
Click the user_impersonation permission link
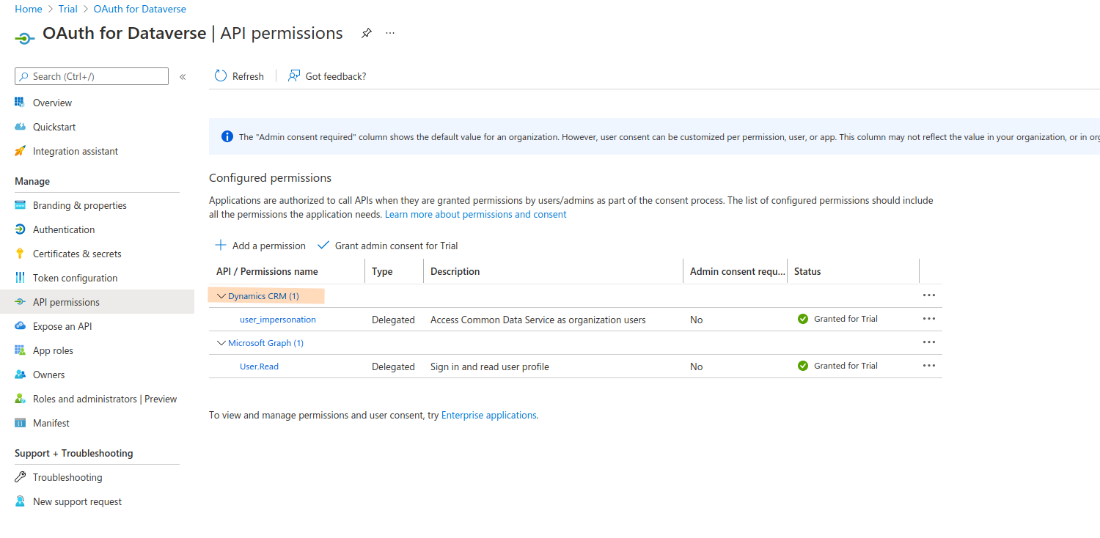click(278, 319)
